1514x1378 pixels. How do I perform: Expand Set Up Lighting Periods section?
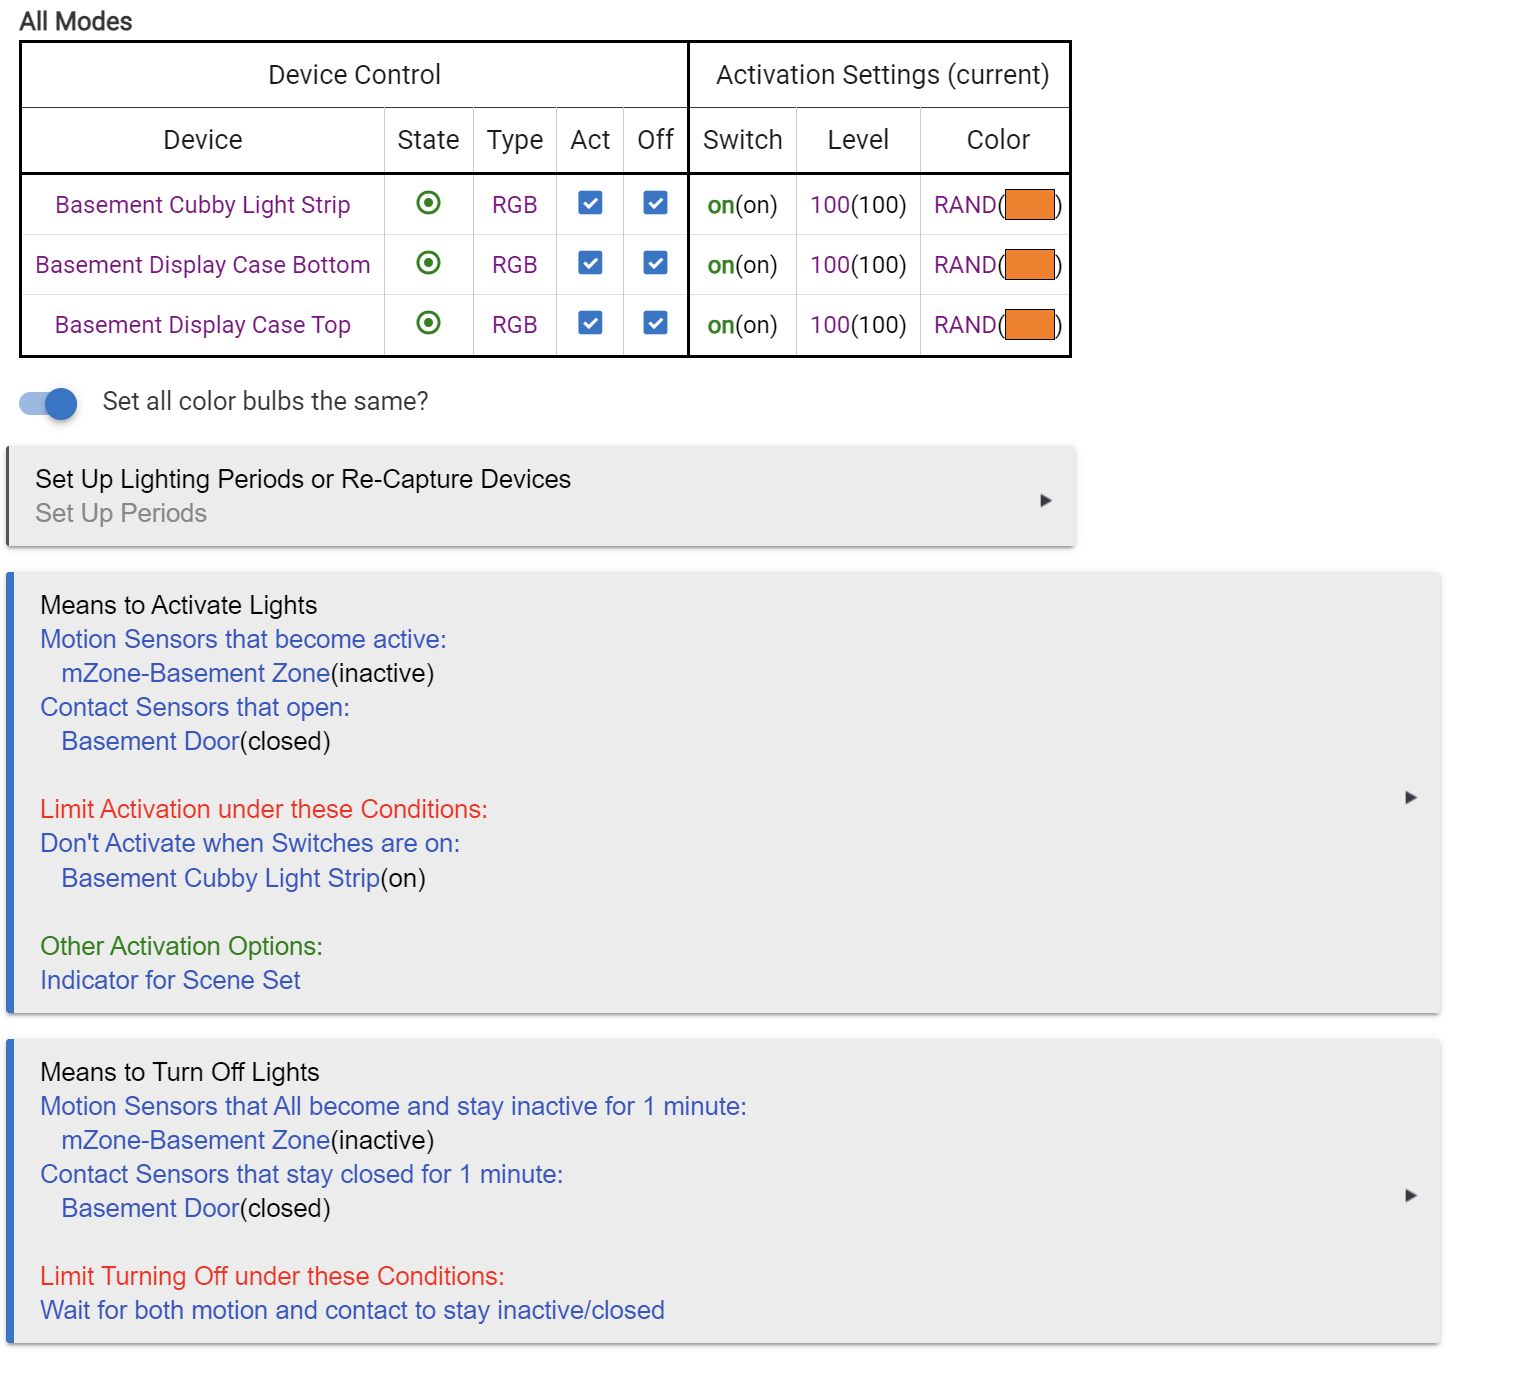pyautogui.click(x=1045, y=500)
